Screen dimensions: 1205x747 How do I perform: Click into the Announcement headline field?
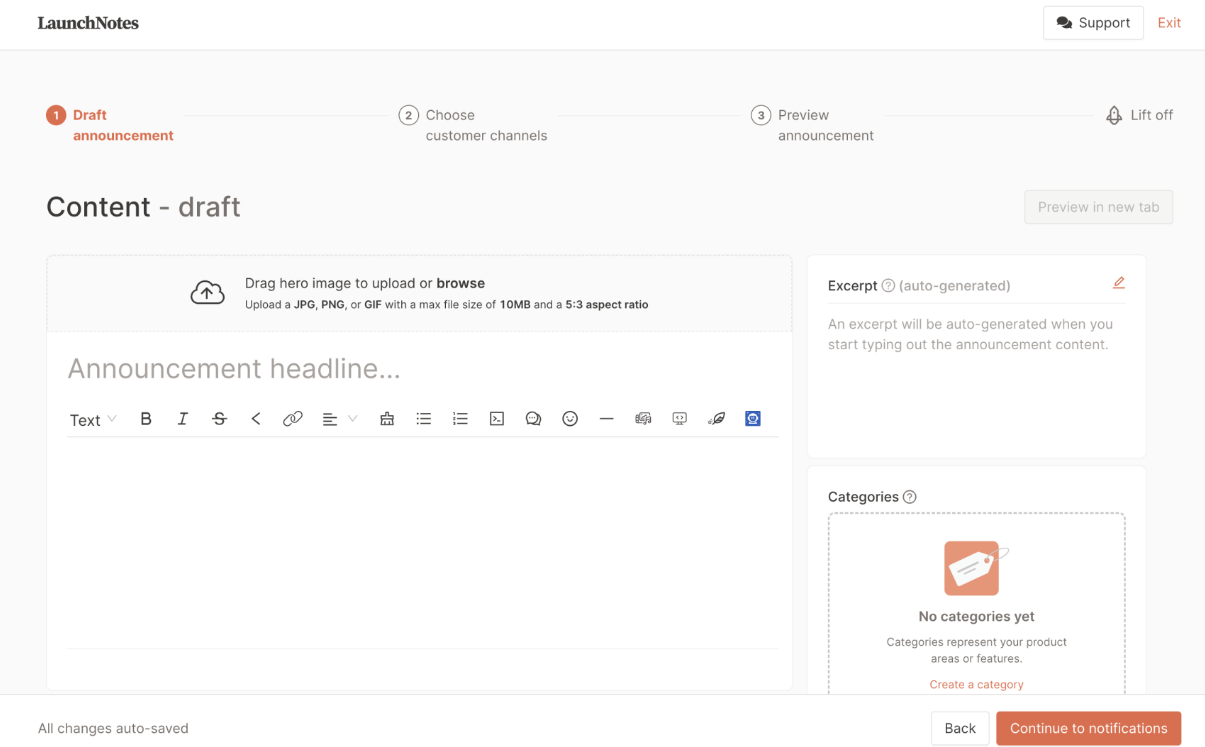tap(420, 369)
